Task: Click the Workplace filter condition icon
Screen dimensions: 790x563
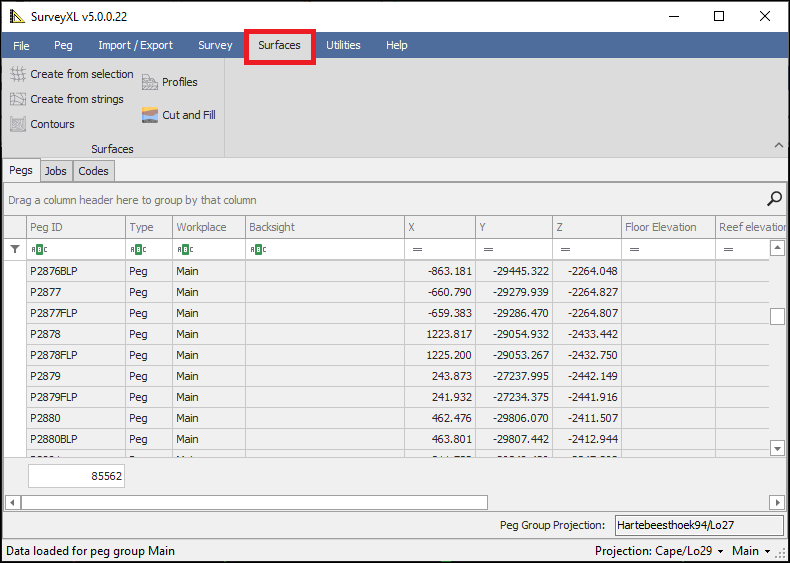Action: (184, 249)
